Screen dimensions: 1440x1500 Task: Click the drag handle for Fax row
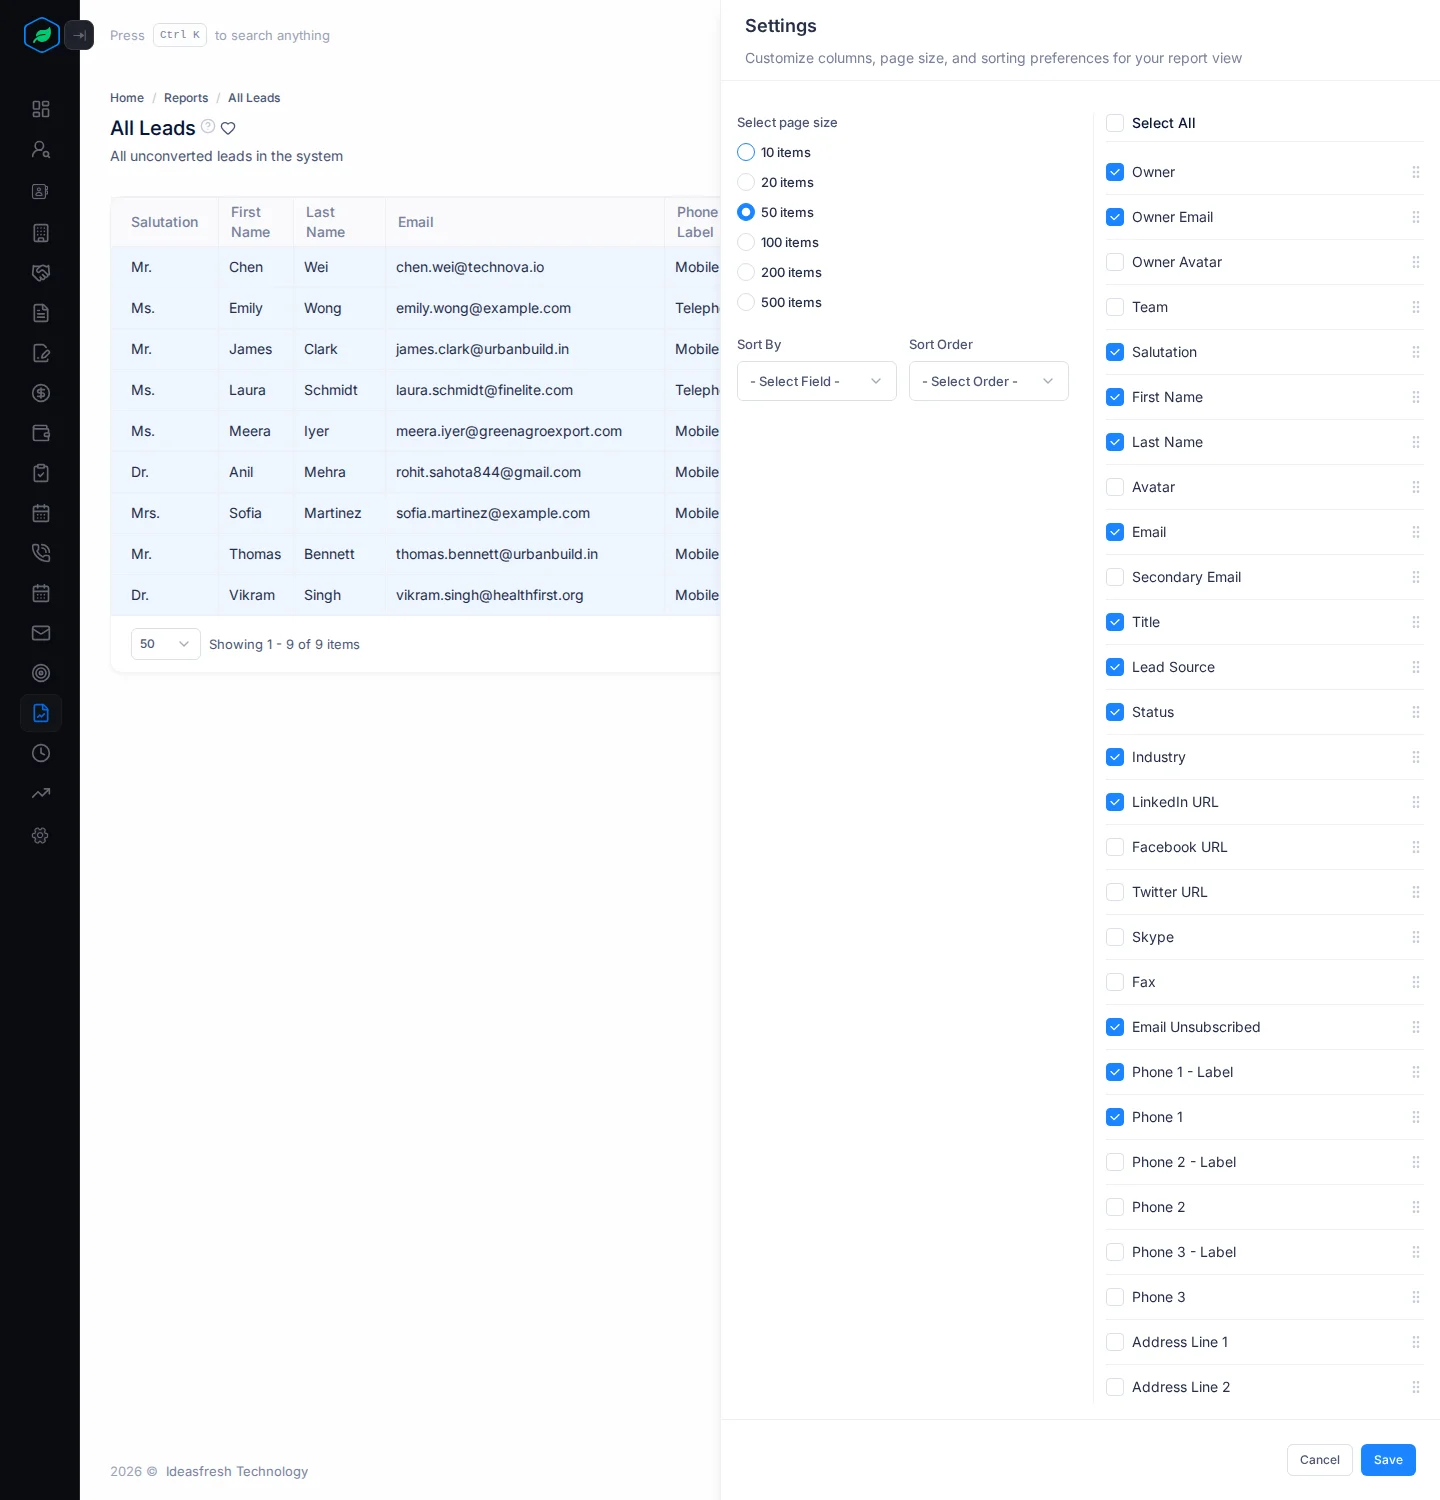(1416, 982)
